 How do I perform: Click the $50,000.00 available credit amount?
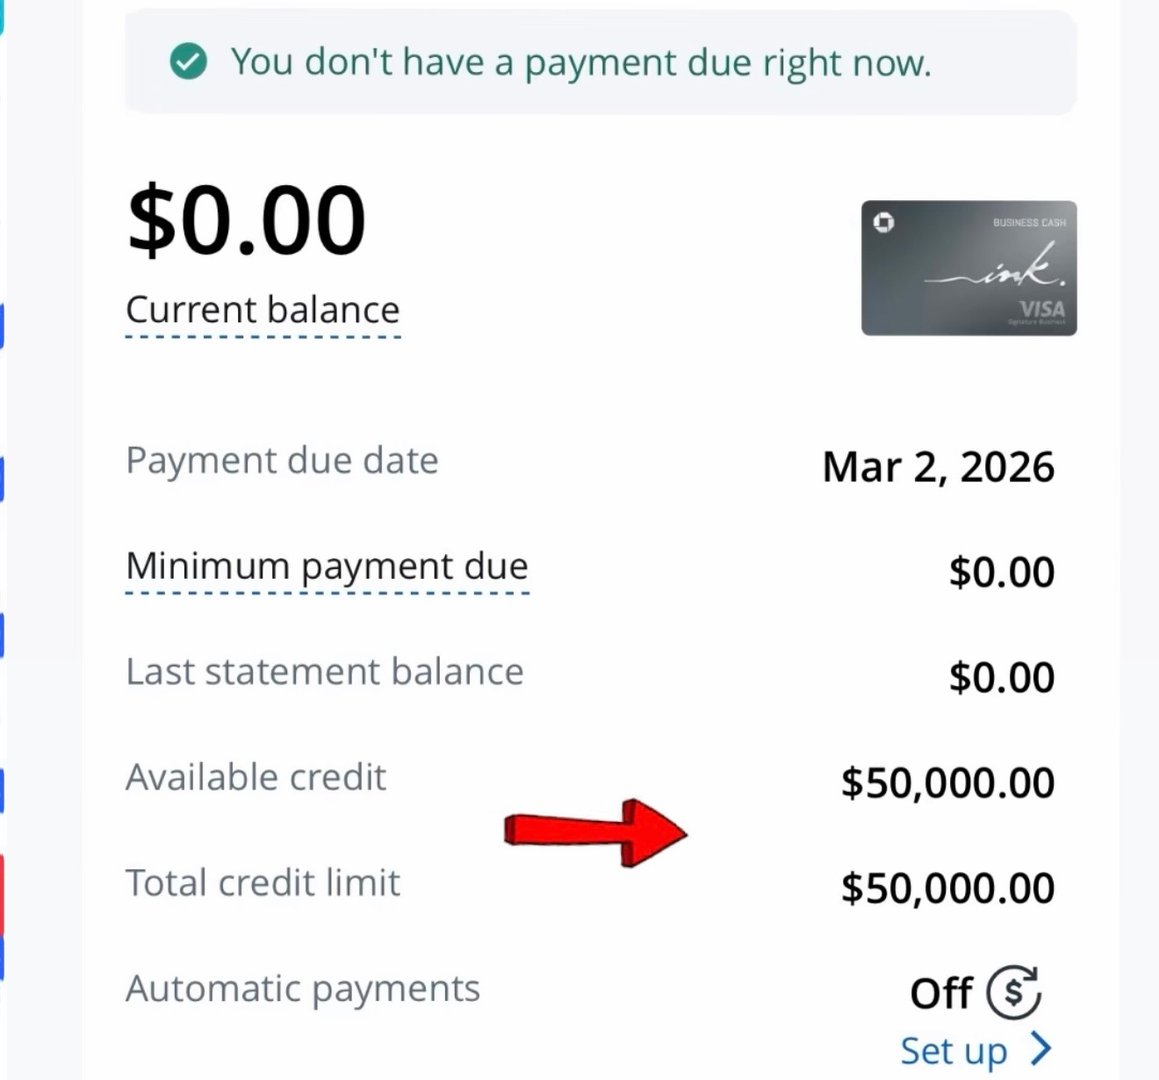pos(947,782)
